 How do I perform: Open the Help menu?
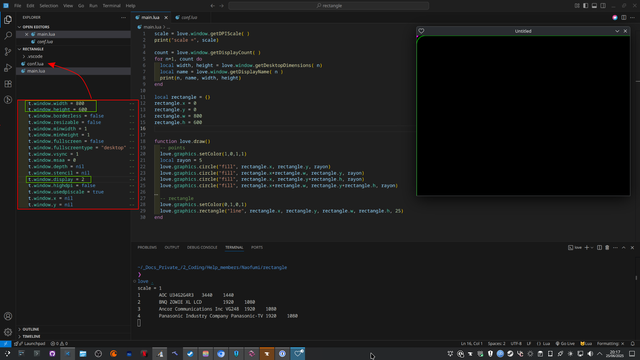131,6
